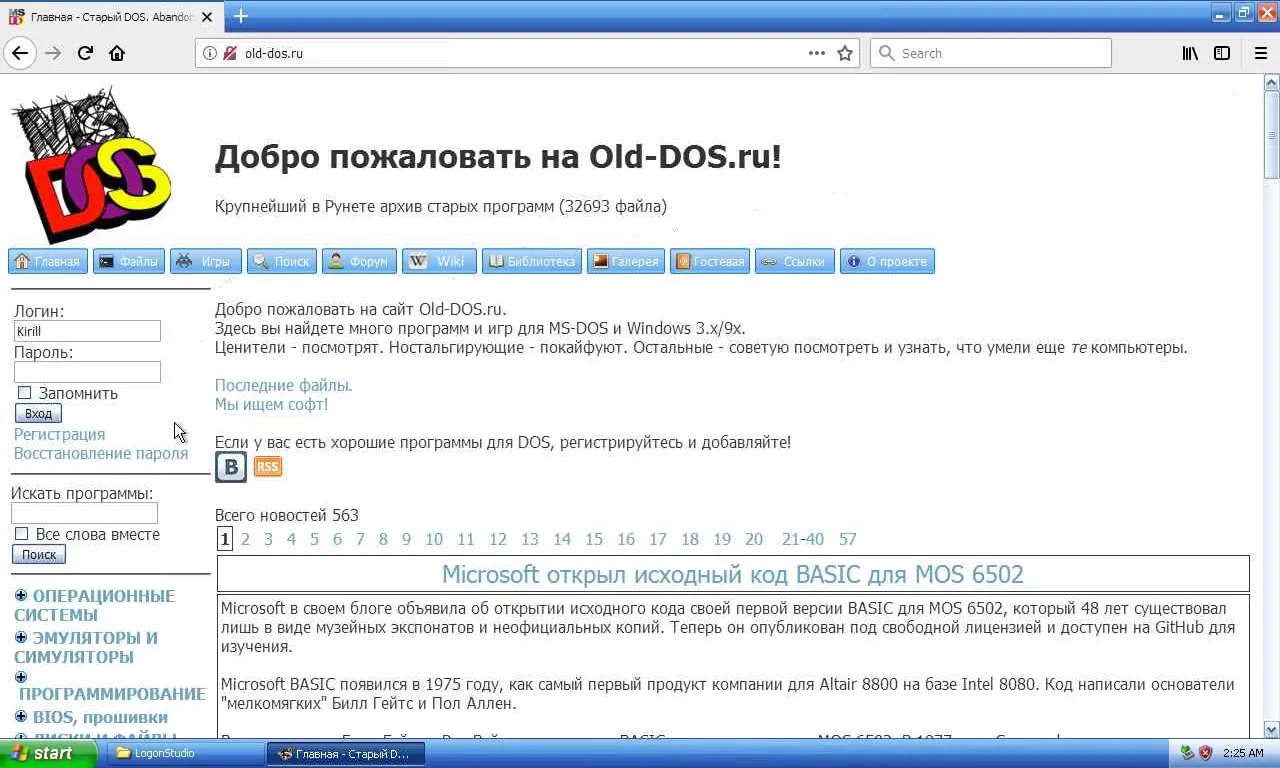Enable the Все слова вместе checkbox

click(x=22, y=534)
